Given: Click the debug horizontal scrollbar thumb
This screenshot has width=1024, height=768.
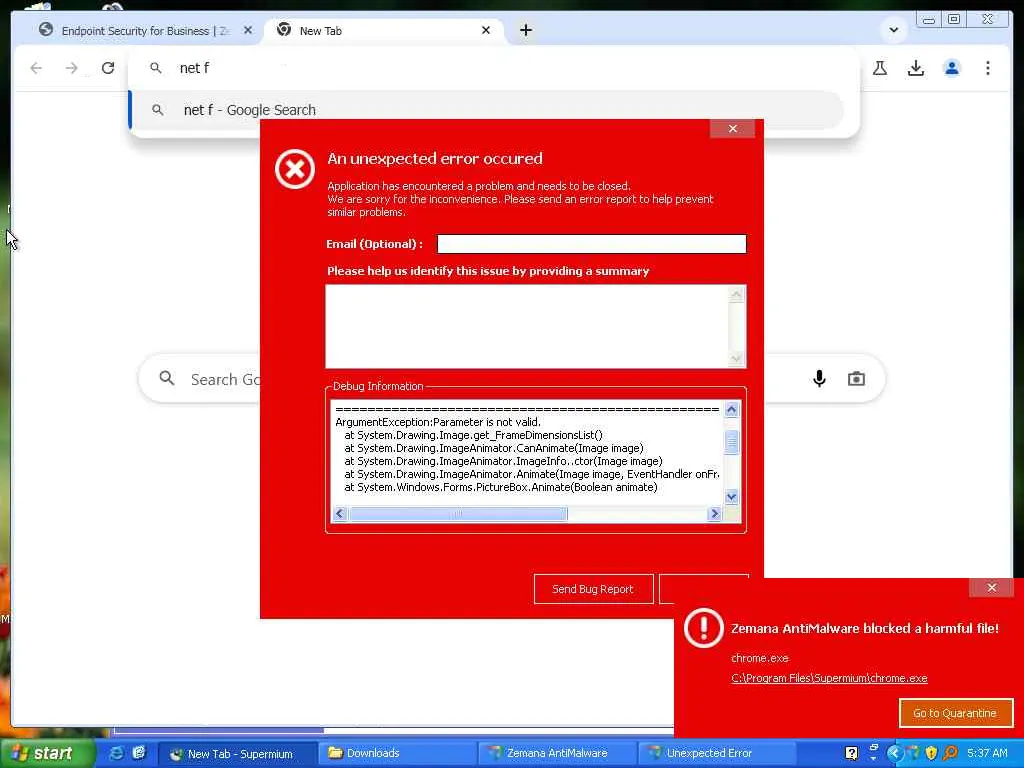Looking at the screenshot, I should tap(457, 514).
